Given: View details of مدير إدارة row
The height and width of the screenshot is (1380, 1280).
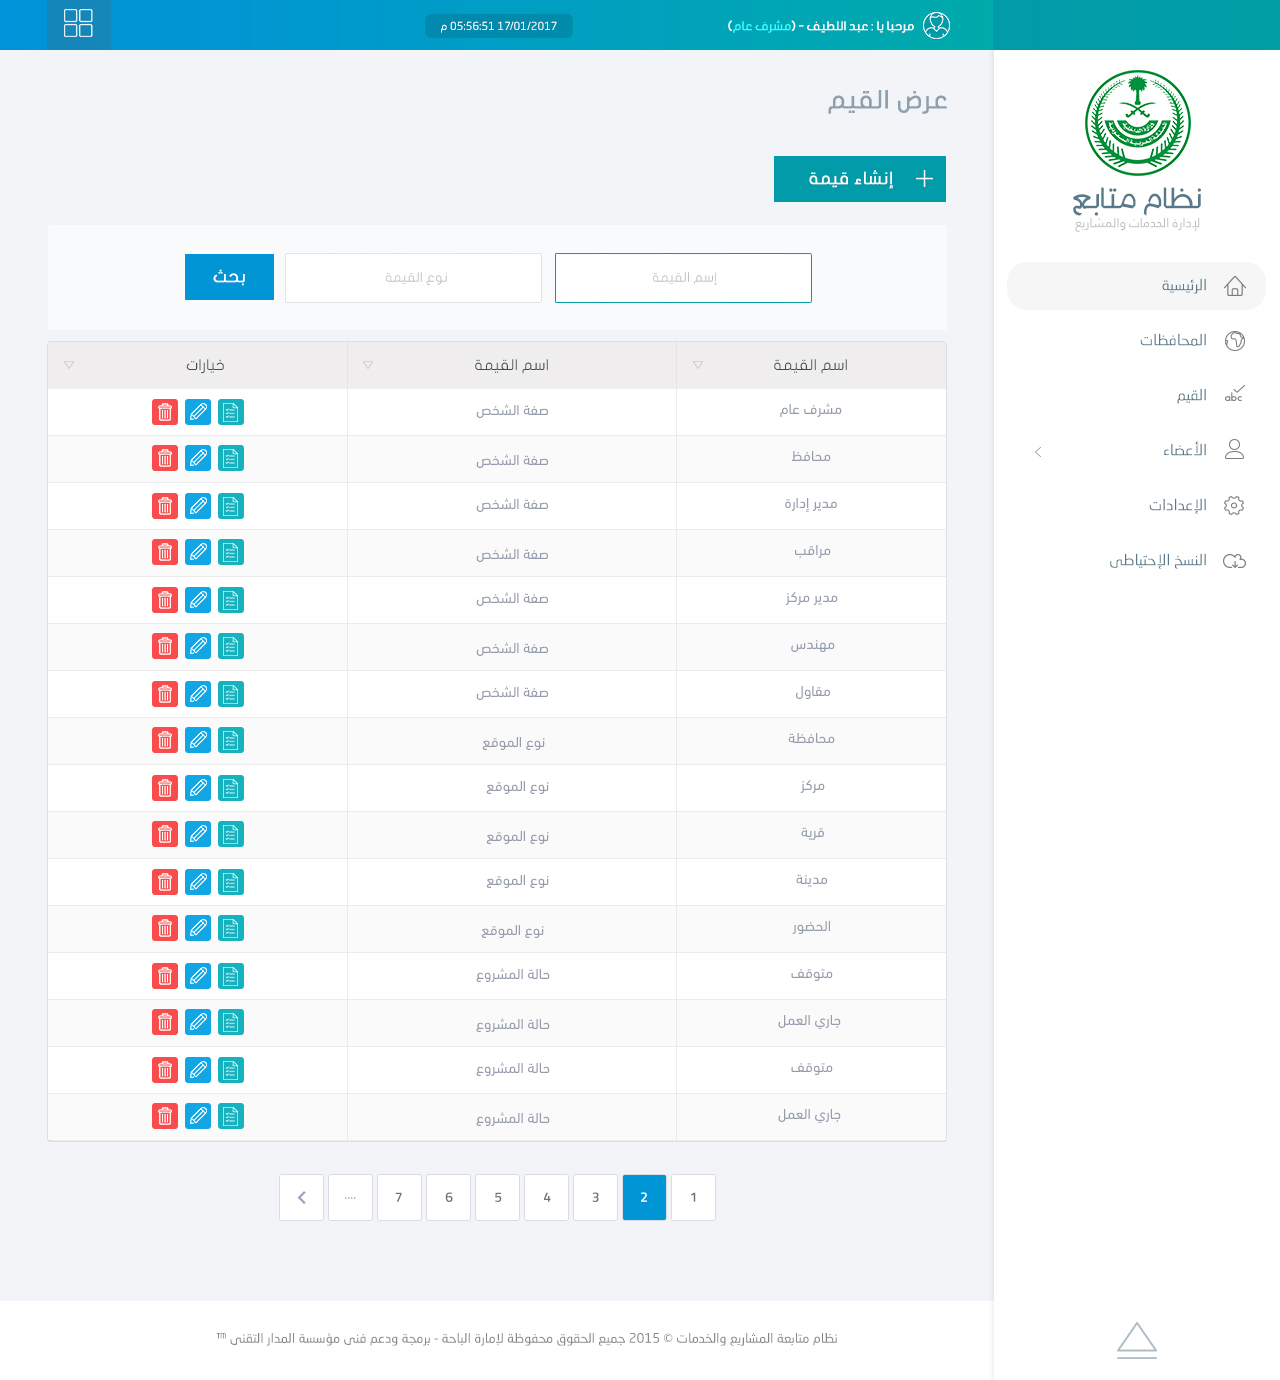Looking at the screenshot, I should (x=231, y=506).
